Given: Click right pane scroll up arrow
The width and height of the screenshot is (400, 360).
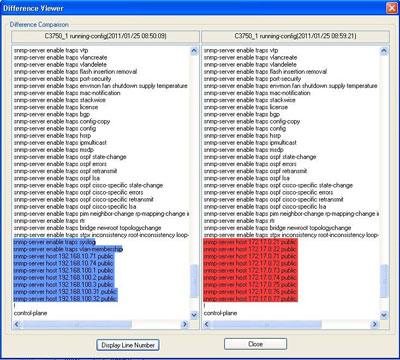Looking at the screenshot, I should tap(384, 51).
